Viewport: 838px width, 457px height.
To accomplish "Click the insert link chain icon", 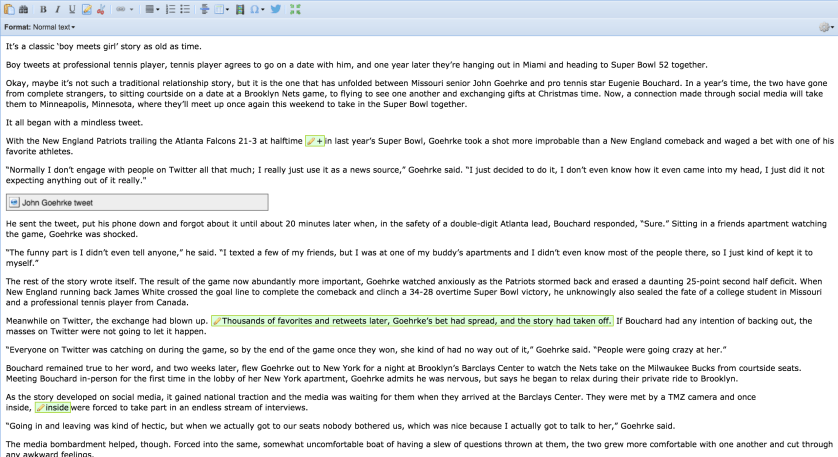I will (x=121, y=9).
